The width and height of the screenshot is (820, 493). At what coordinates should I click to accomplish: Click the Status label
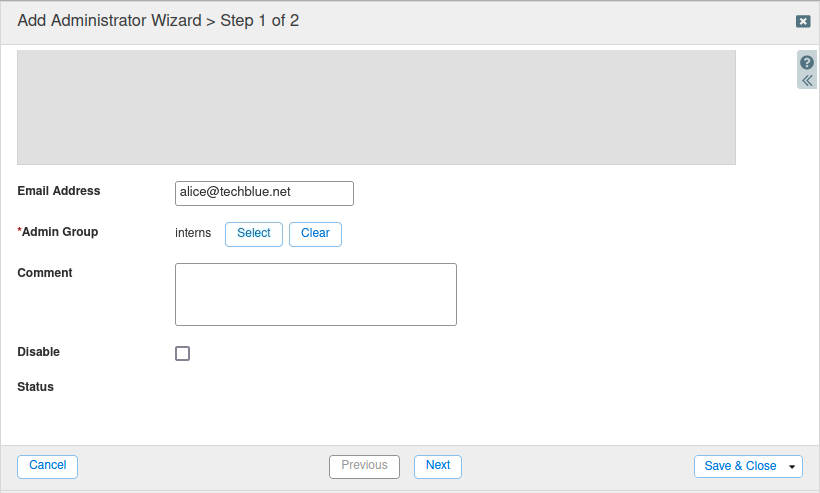[x=36, y=387]
